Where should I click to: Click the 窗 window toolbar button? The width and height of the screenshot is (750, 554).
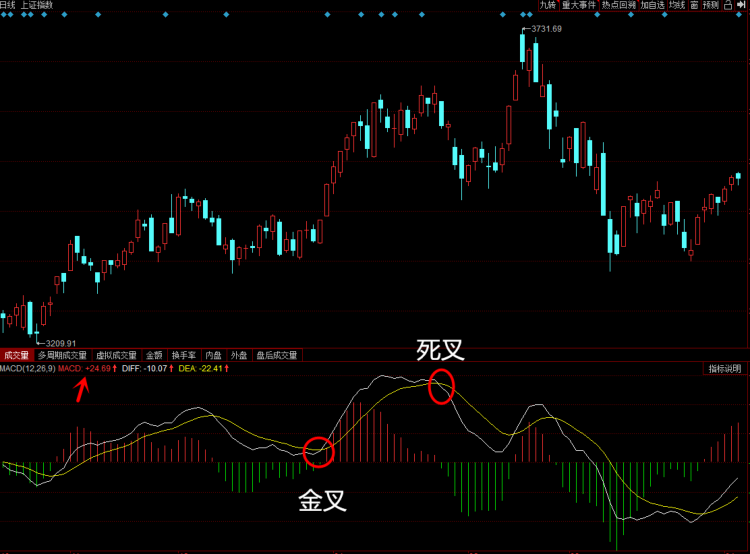[x=694, y=5]
